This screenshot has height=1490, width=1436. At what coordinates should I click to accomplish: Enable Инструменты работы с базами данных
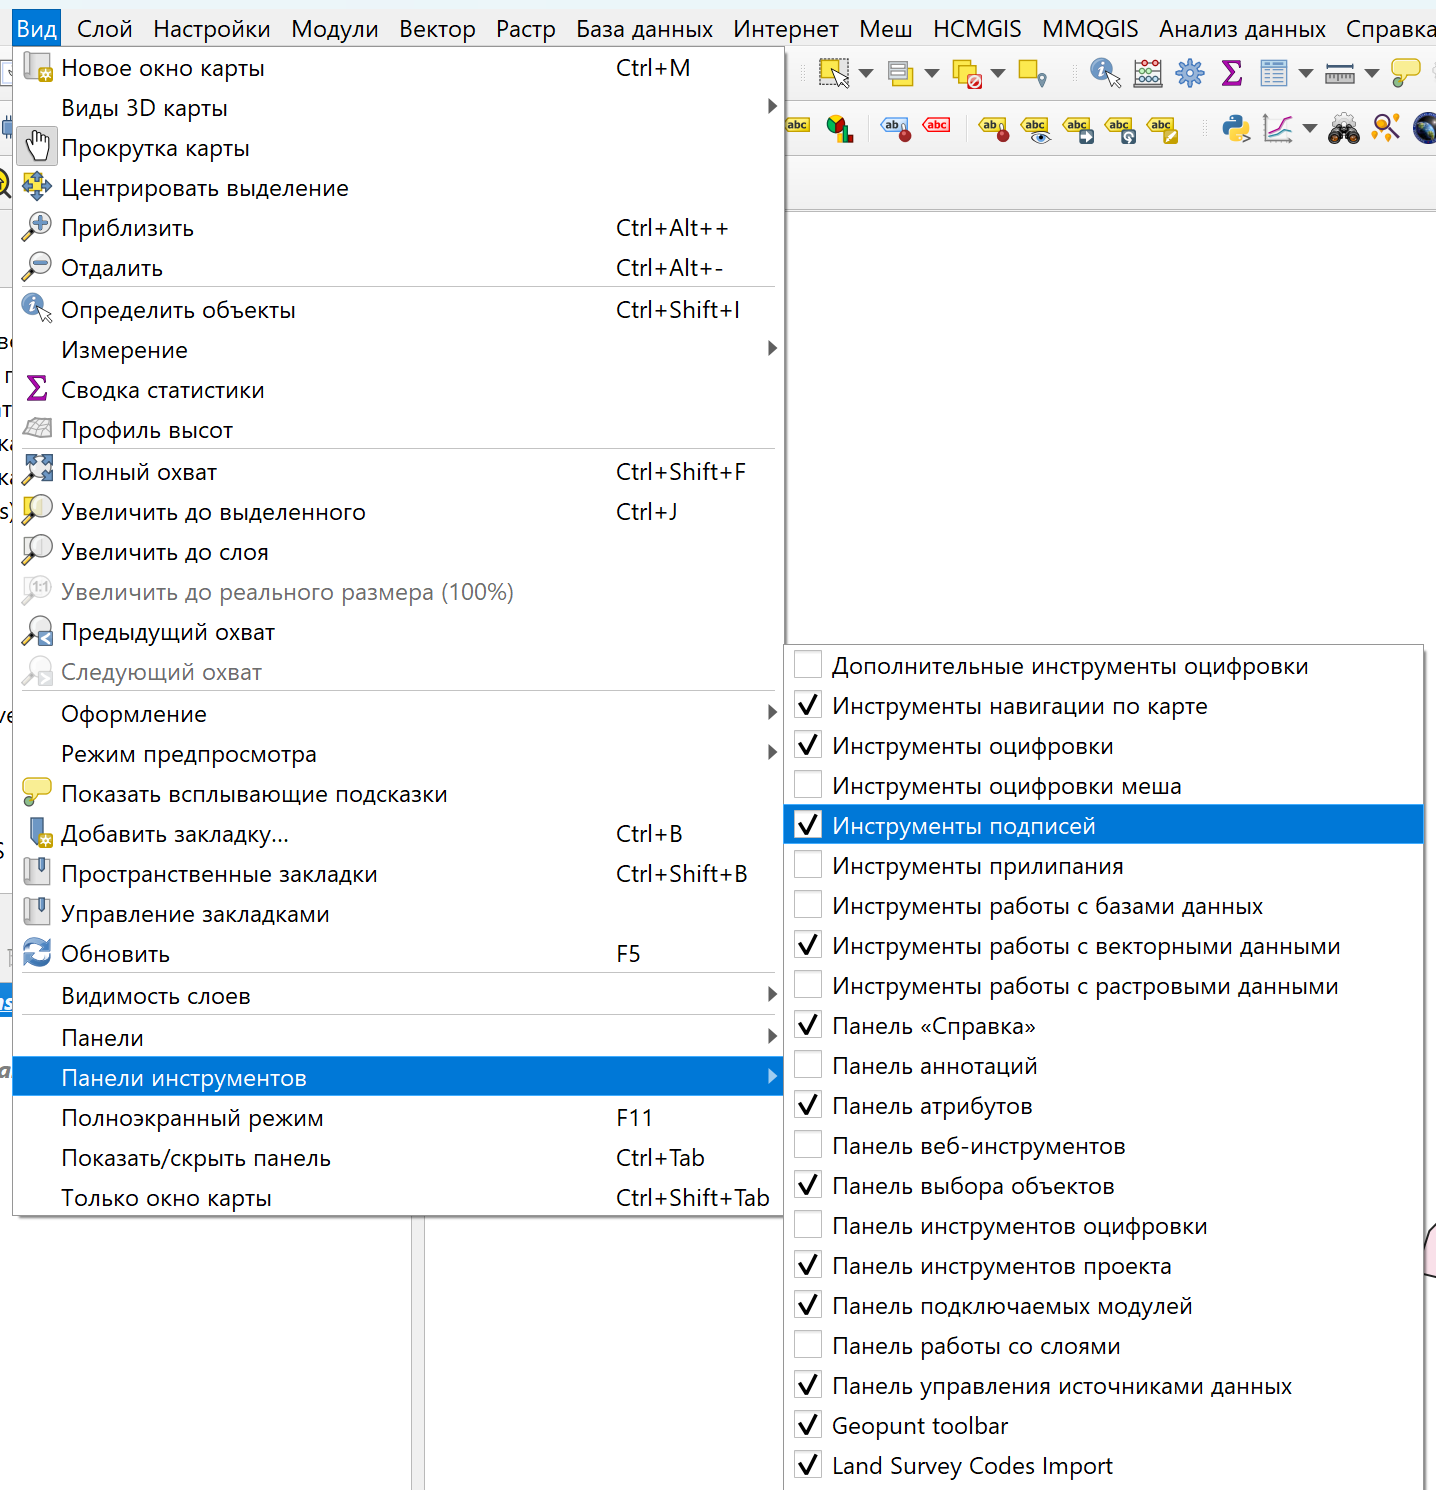pyautogui.click(x=808, y=905)
